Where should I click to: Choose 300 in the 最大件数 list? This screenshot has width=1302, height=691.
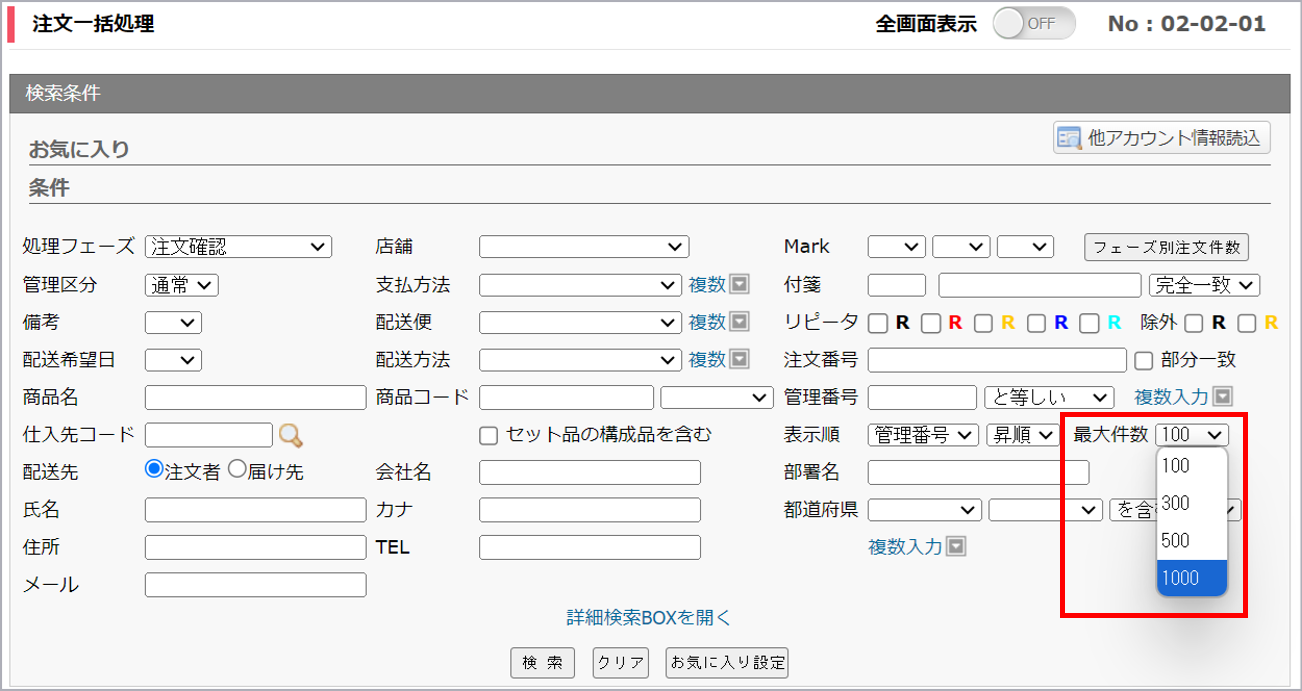click(1191, 503)
